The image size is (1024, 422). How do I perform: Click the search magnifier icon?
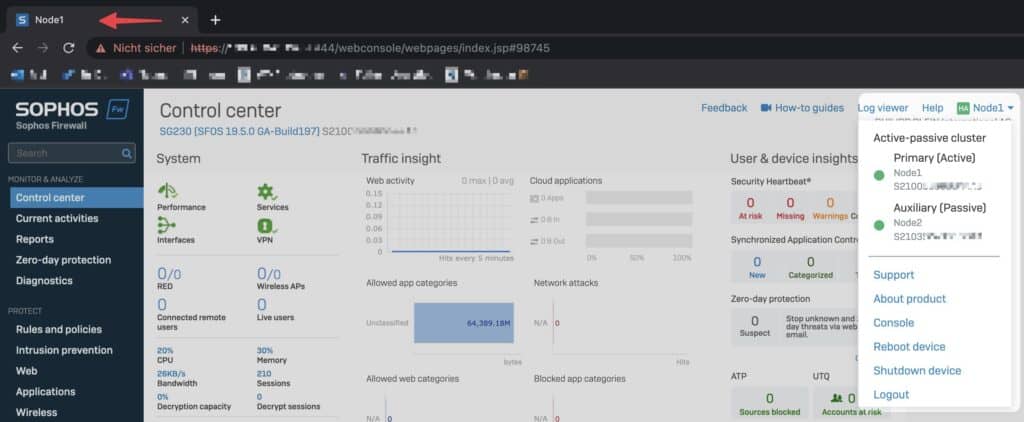pyautogui.click(x=127, y=154)
